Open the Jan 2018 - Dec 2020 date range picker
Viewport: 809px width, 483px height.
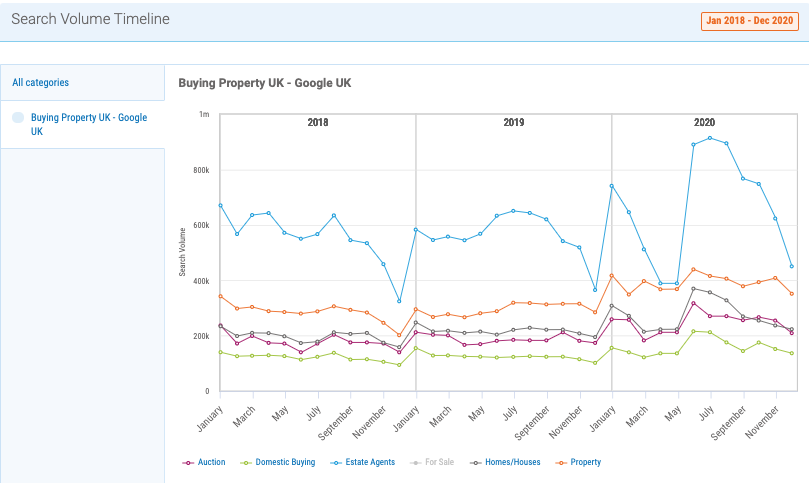(747, 20)
